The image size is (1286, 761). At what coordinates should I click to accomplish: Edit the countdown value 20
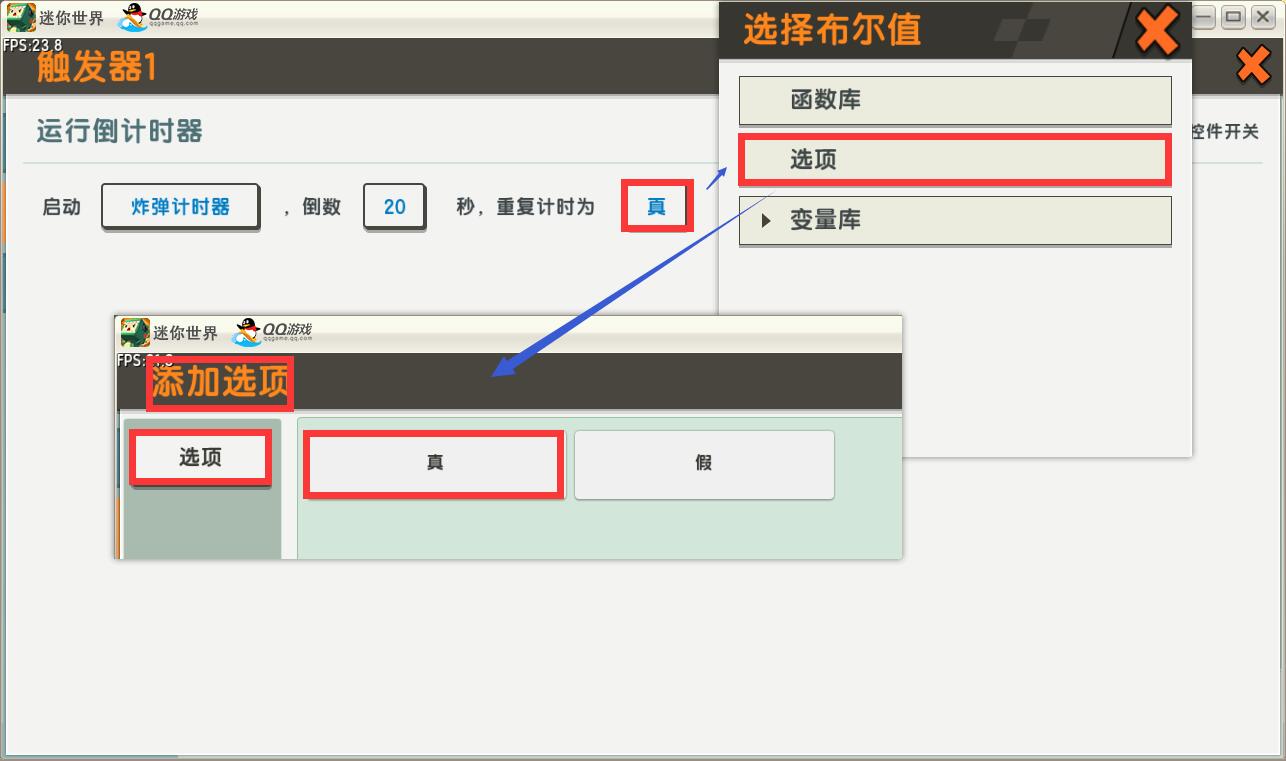coord(395,207)
